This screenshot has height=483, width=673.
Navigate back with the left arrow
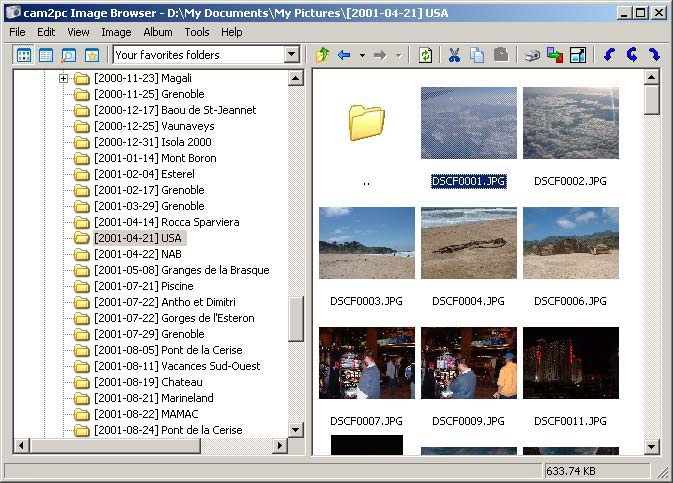coord(344,55)
